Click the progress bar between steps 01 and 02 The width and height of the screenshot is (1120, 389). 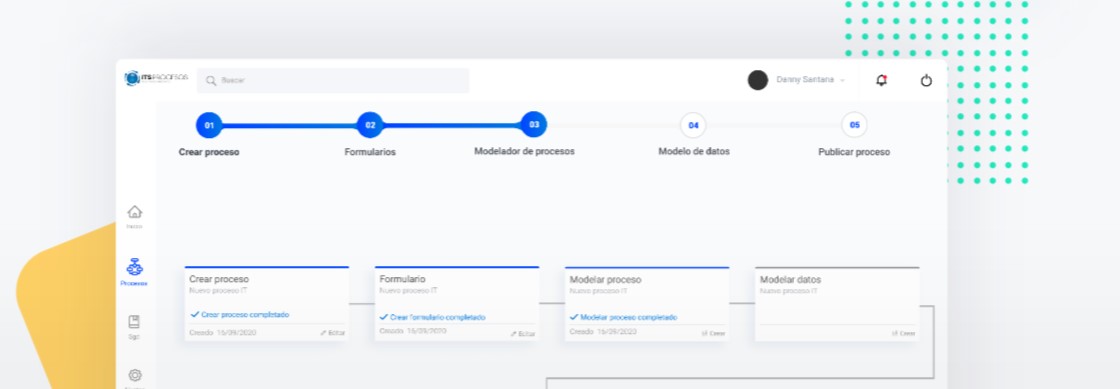pyautogui.click(x=289, y=126)
